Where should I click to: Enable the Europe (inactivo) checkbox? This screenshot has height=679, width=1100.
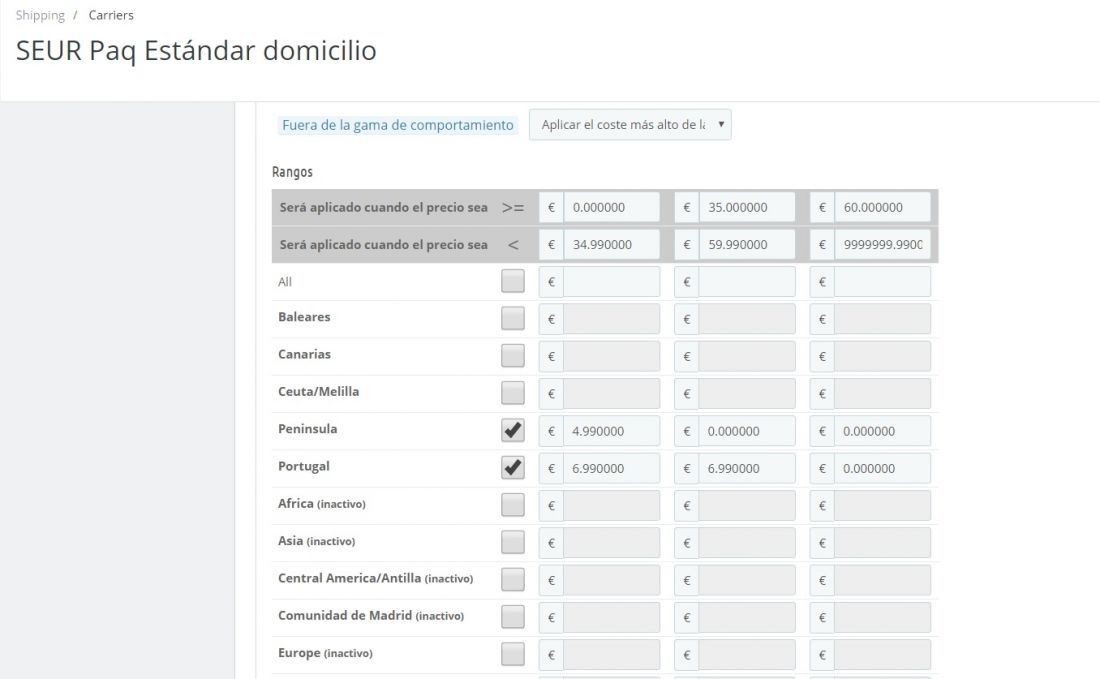513,654
